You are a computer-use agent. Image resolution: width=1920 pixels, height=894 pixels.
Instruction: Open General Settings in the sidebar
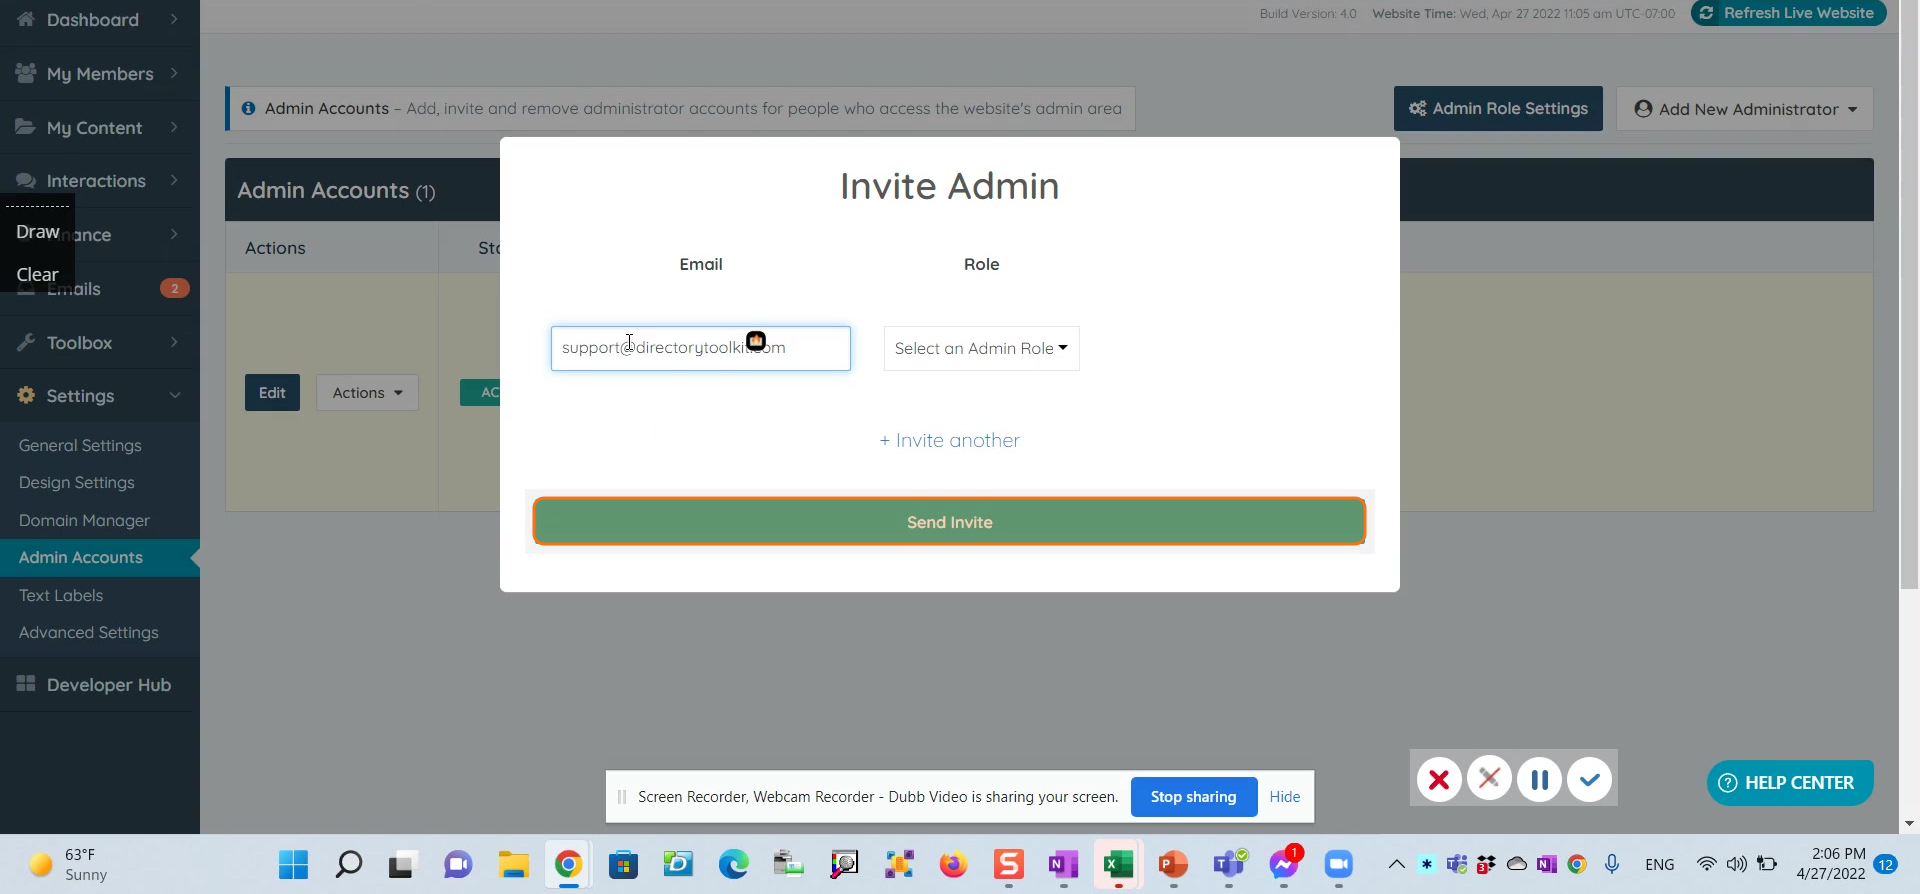[x=80, y=445]
